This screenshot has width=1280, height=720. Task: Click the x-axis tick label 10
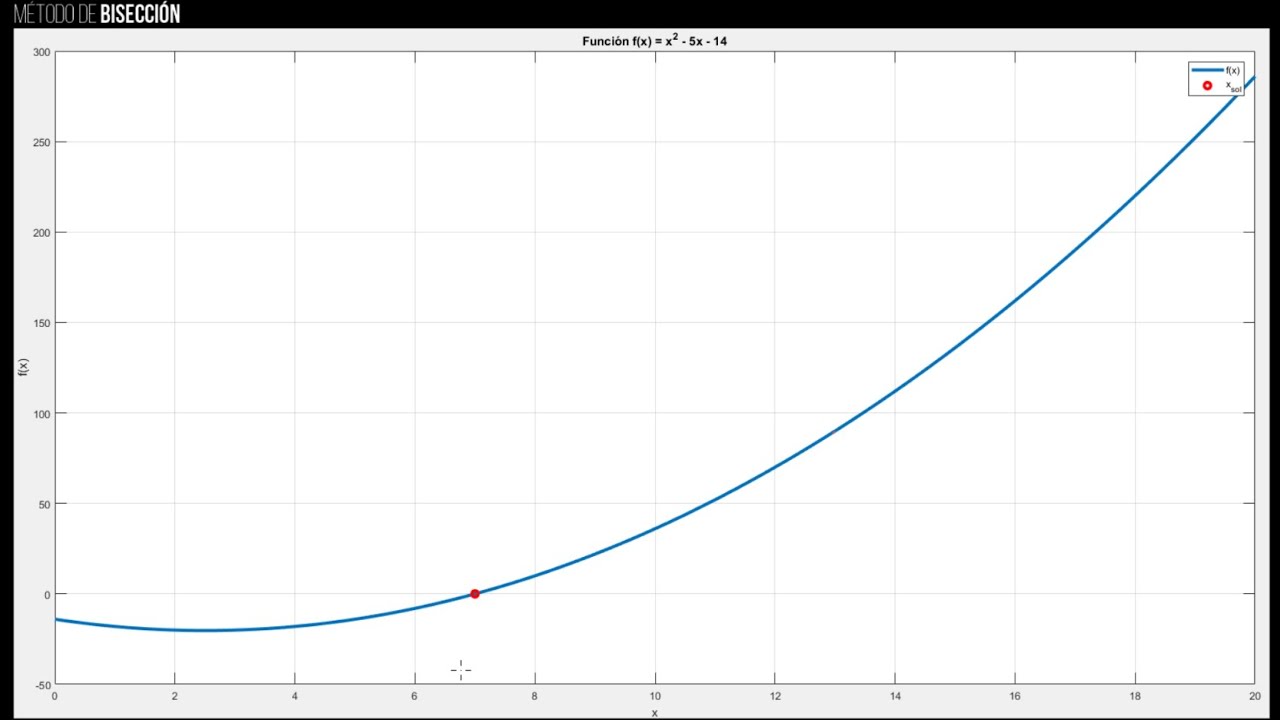click(x=655, y=697)
